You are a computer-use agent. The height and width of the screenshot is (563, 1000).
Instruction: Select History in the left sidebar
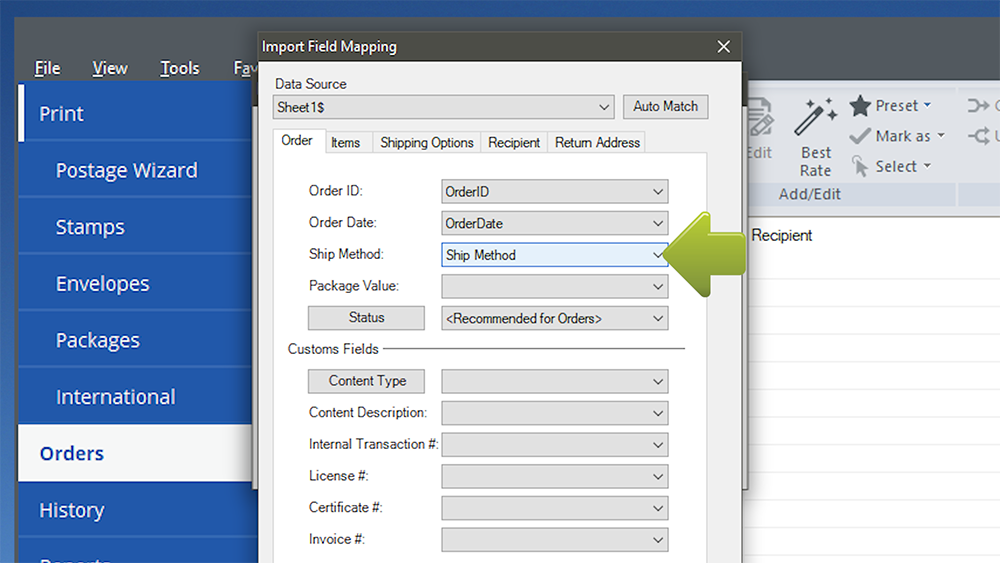pyautogui.click(x=71, y=510)
